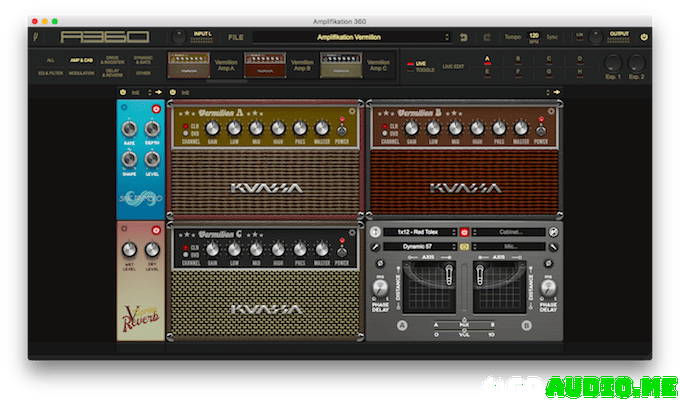This screenshot has height=400, width=680.
Task: Open the FILE menu
Action: 236,37
